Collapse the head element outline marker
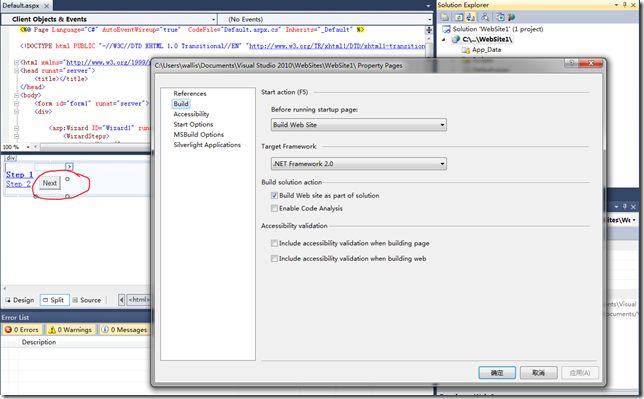644x399 pixels. click(x=16, y=71)
